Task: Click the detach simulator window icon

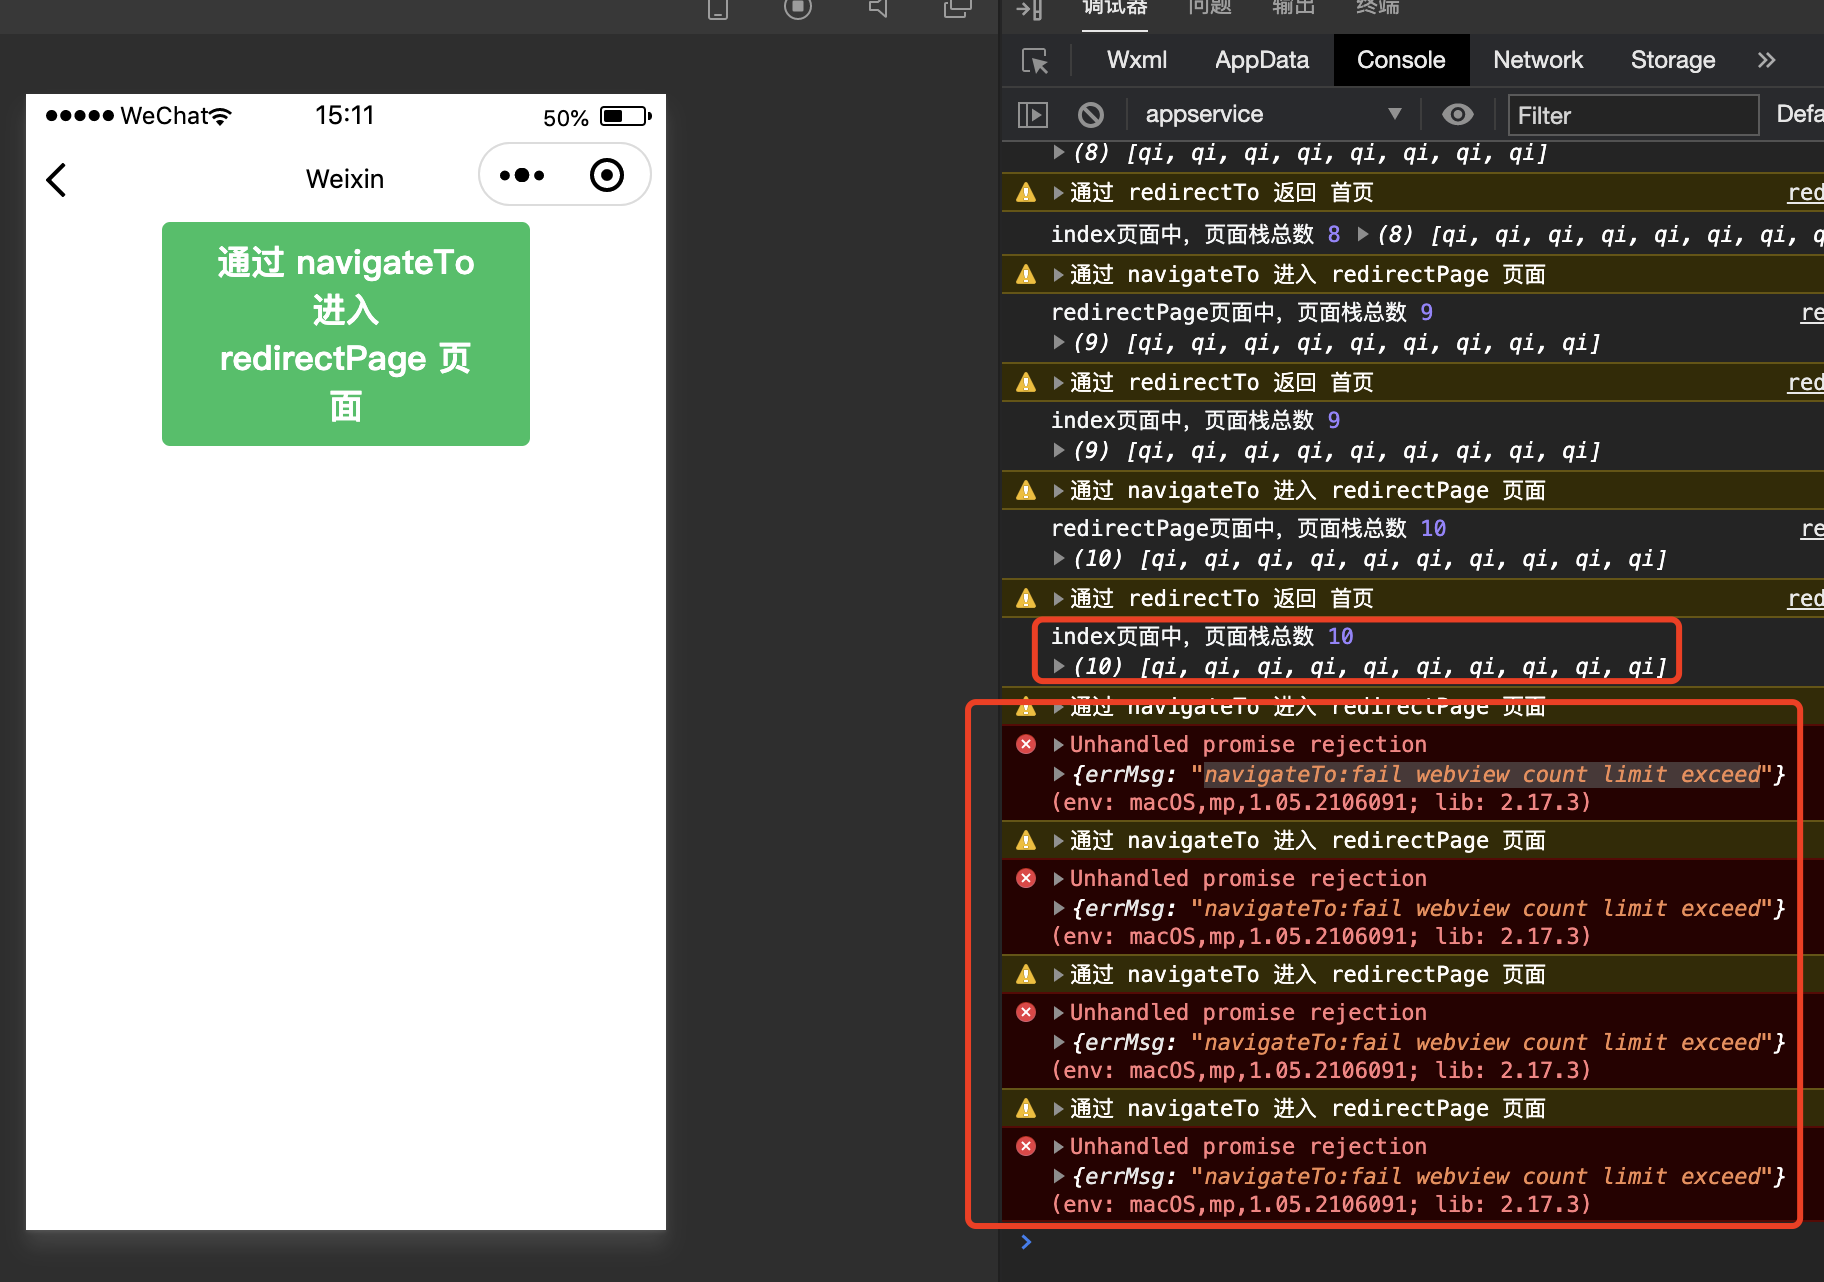Action: [958, 8]
